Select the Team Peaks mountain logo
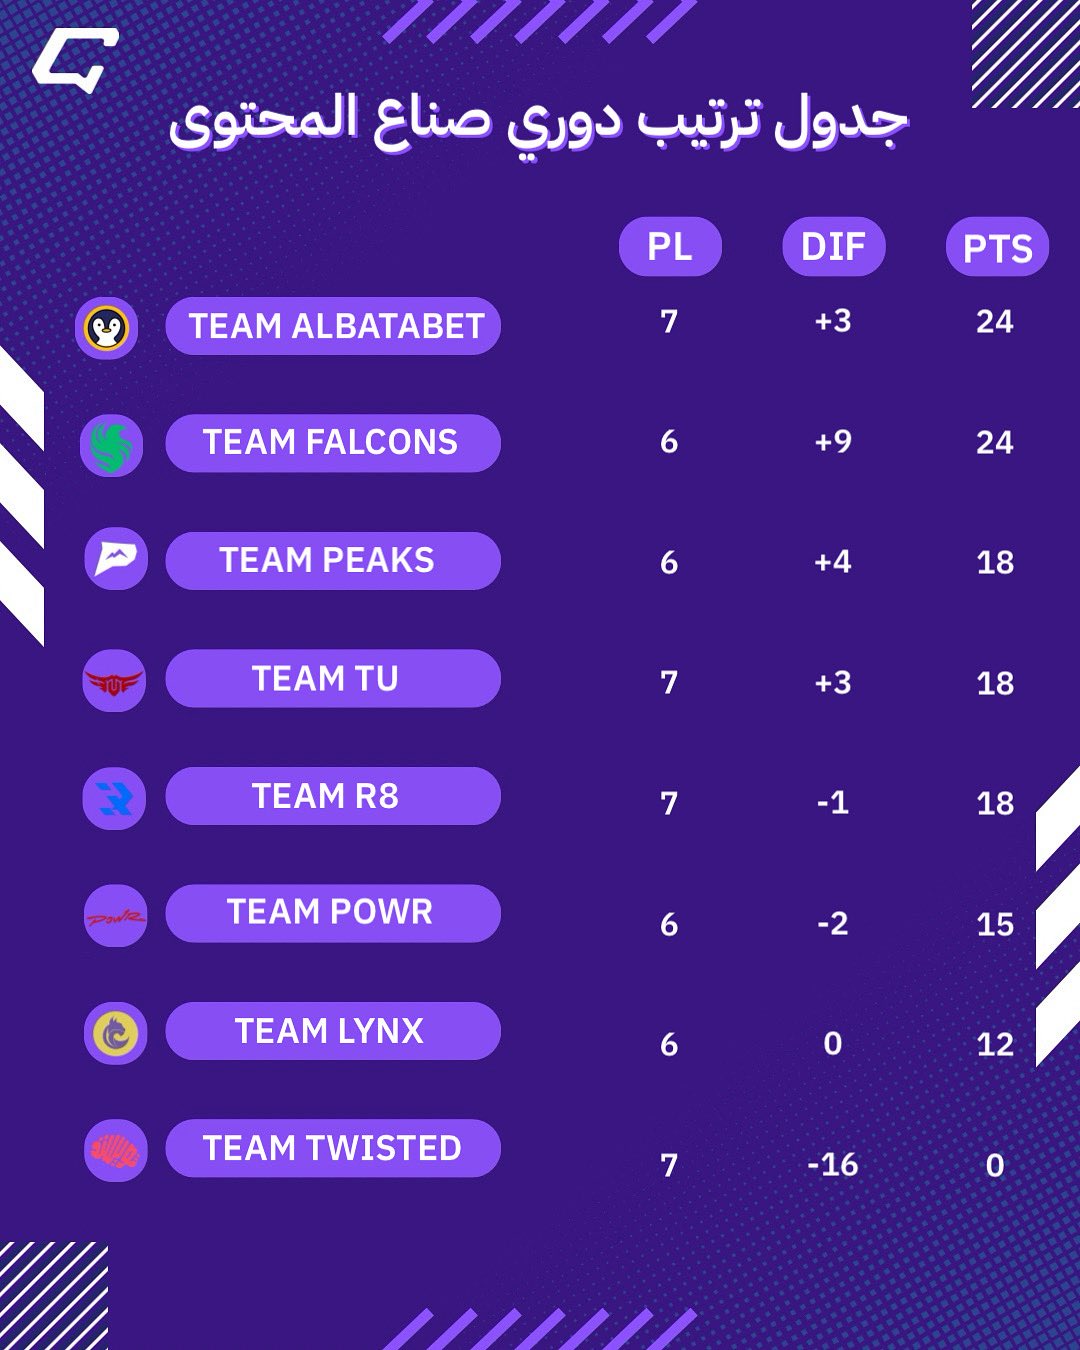The image size is (1080, 1350). (116, 558)
